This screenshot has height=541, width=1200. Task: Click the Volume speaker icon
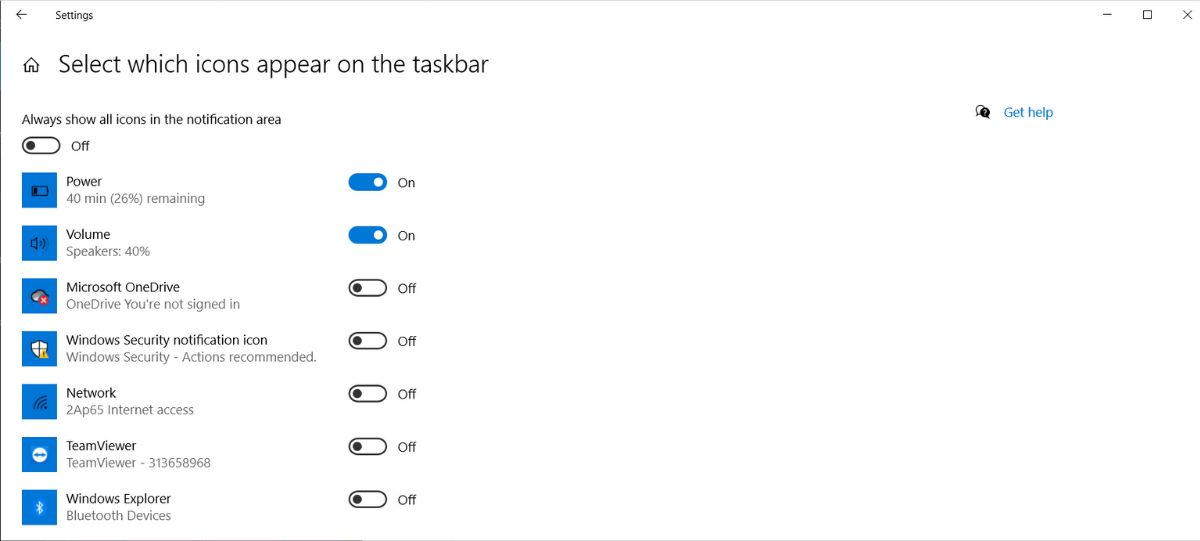pos(40,243)
